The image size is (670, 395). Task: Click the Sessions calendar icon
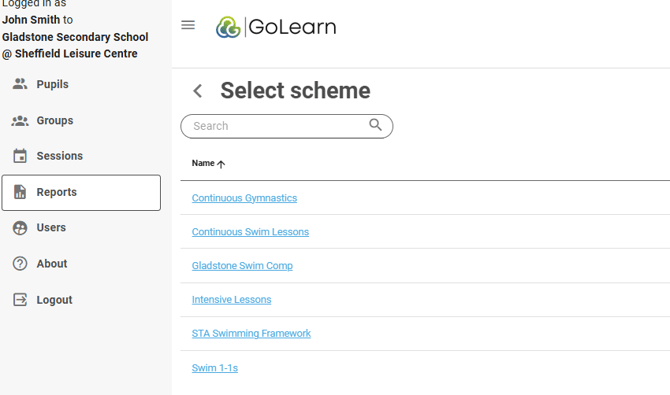click(x=20, y=156)
